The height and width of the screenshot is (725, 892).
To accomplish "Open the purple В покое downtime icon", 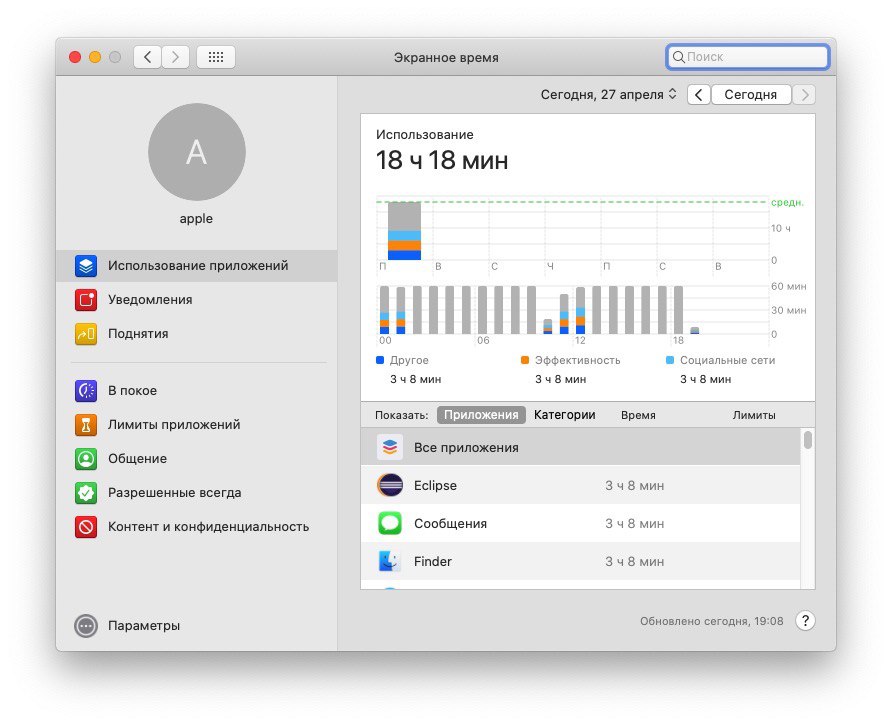I will coord(86,391).
